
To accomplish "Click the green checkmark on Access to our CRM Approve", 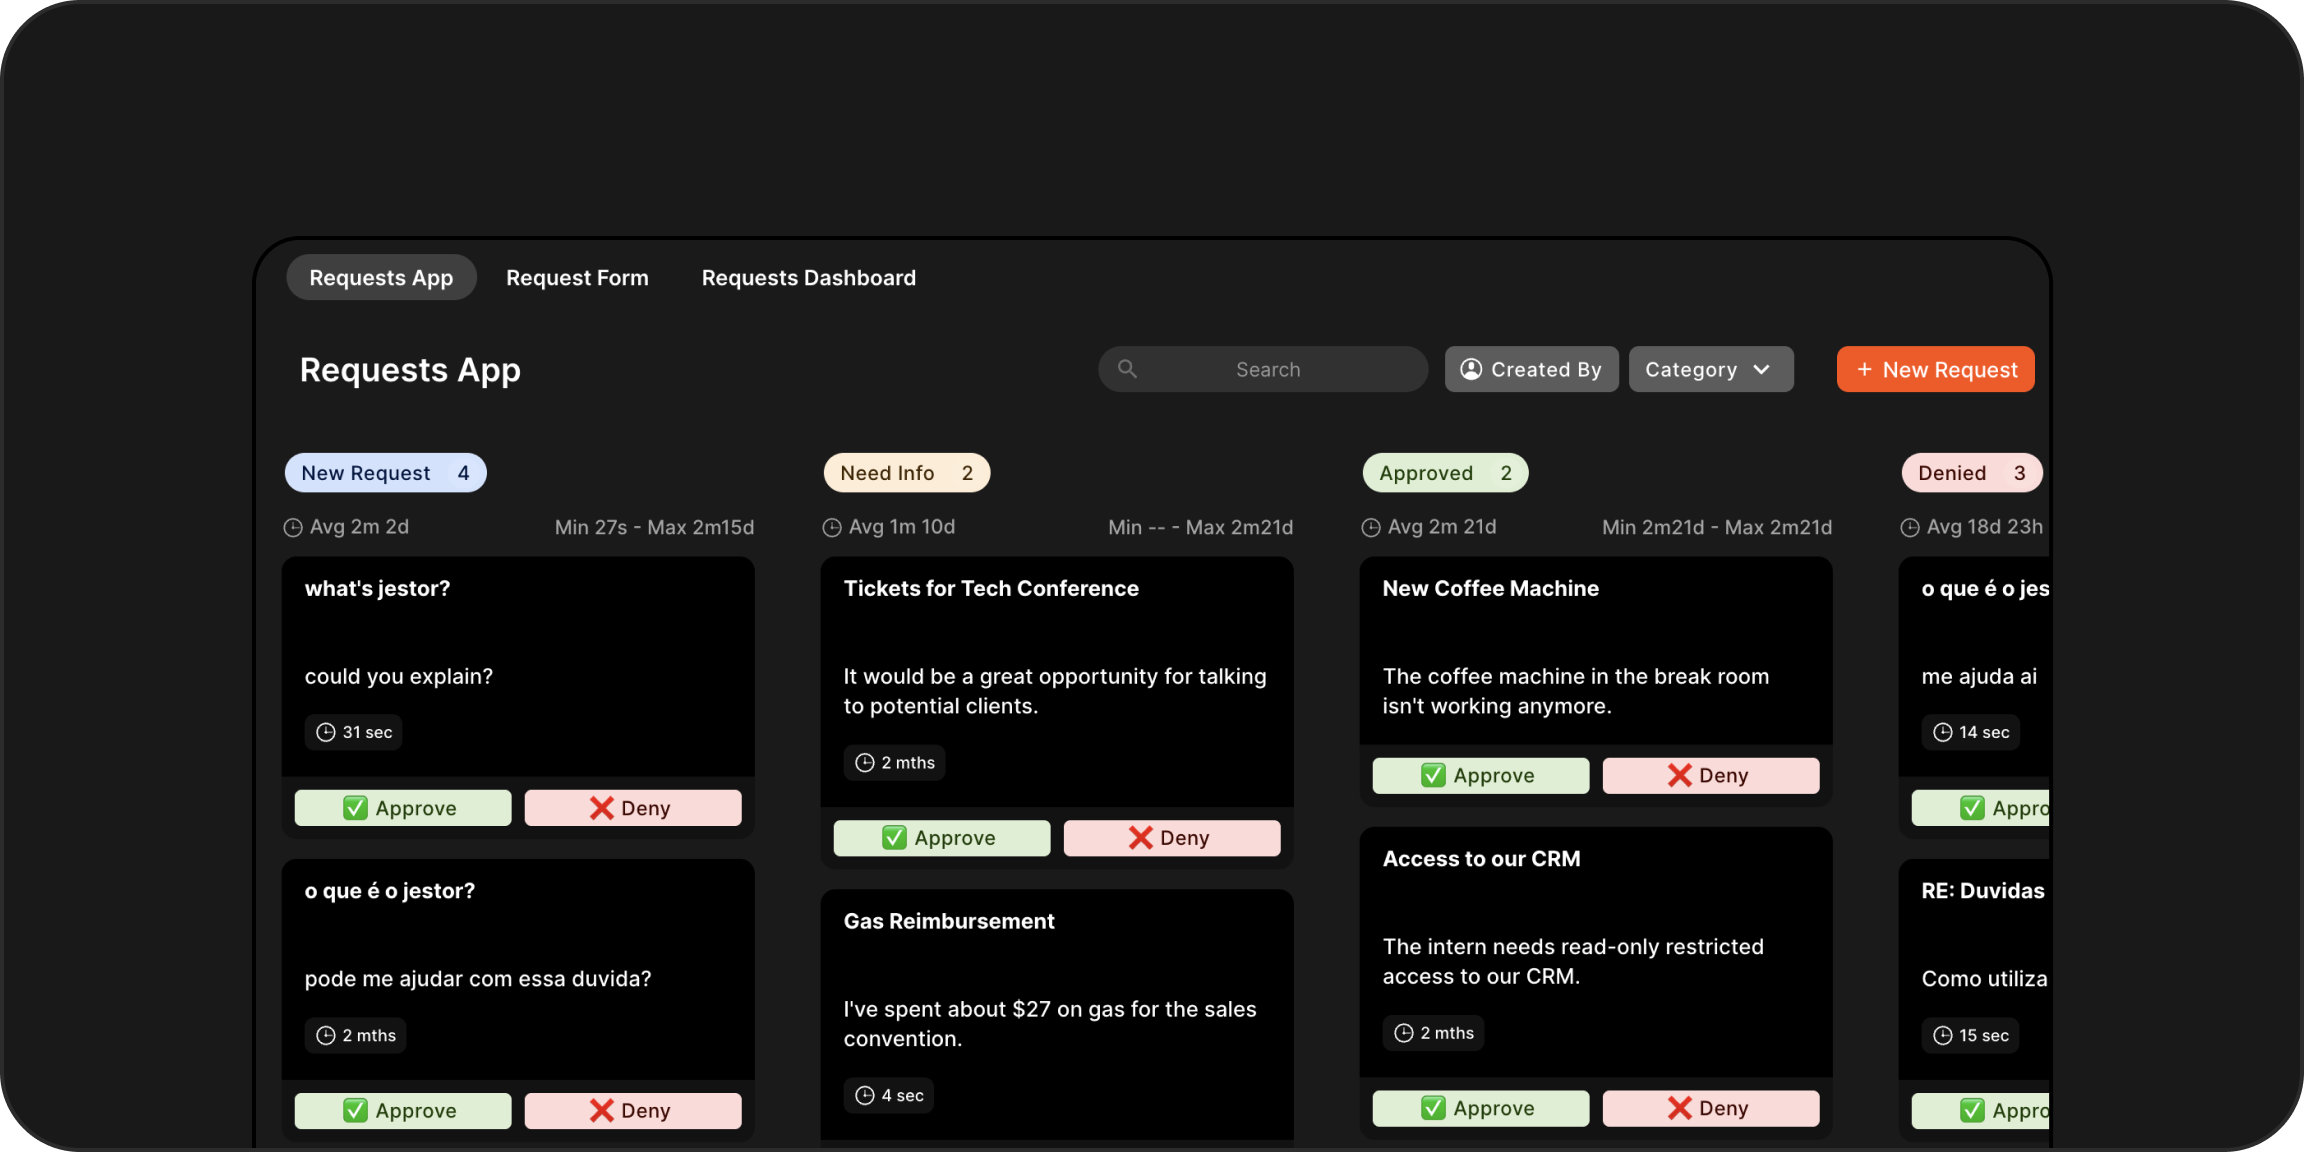I will point(1433,1108).
